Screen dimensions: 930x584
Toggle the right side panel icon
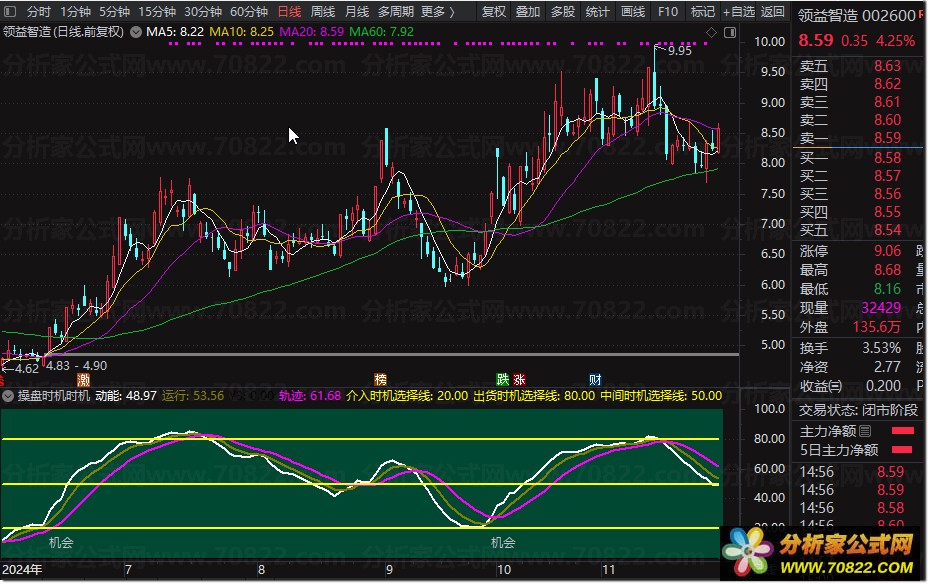(x=730, y=33)
